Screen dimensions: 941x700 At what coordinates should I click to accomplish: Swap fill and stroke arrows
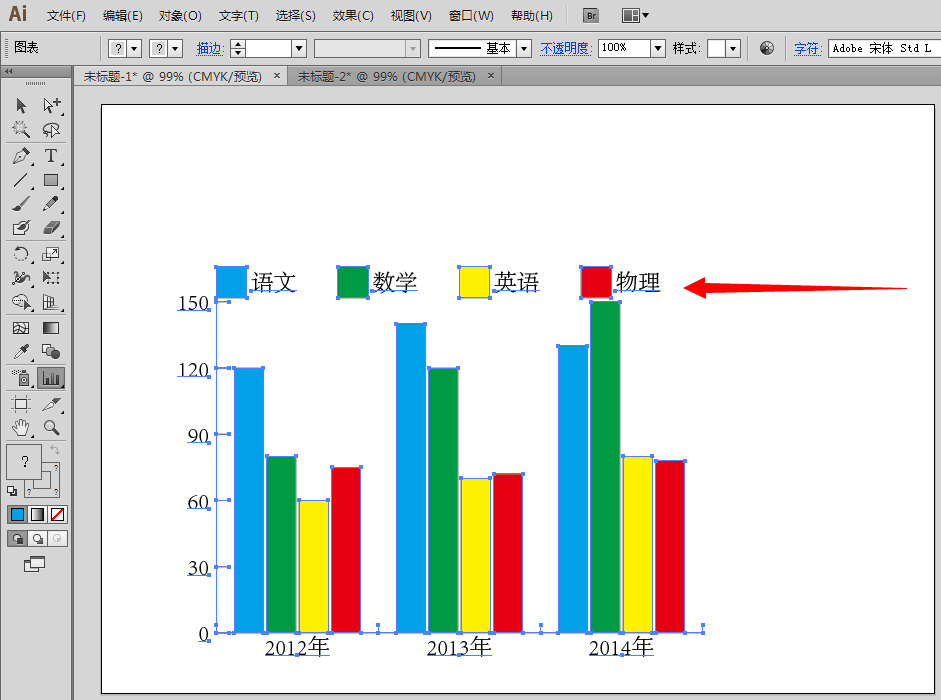(55, 450)
